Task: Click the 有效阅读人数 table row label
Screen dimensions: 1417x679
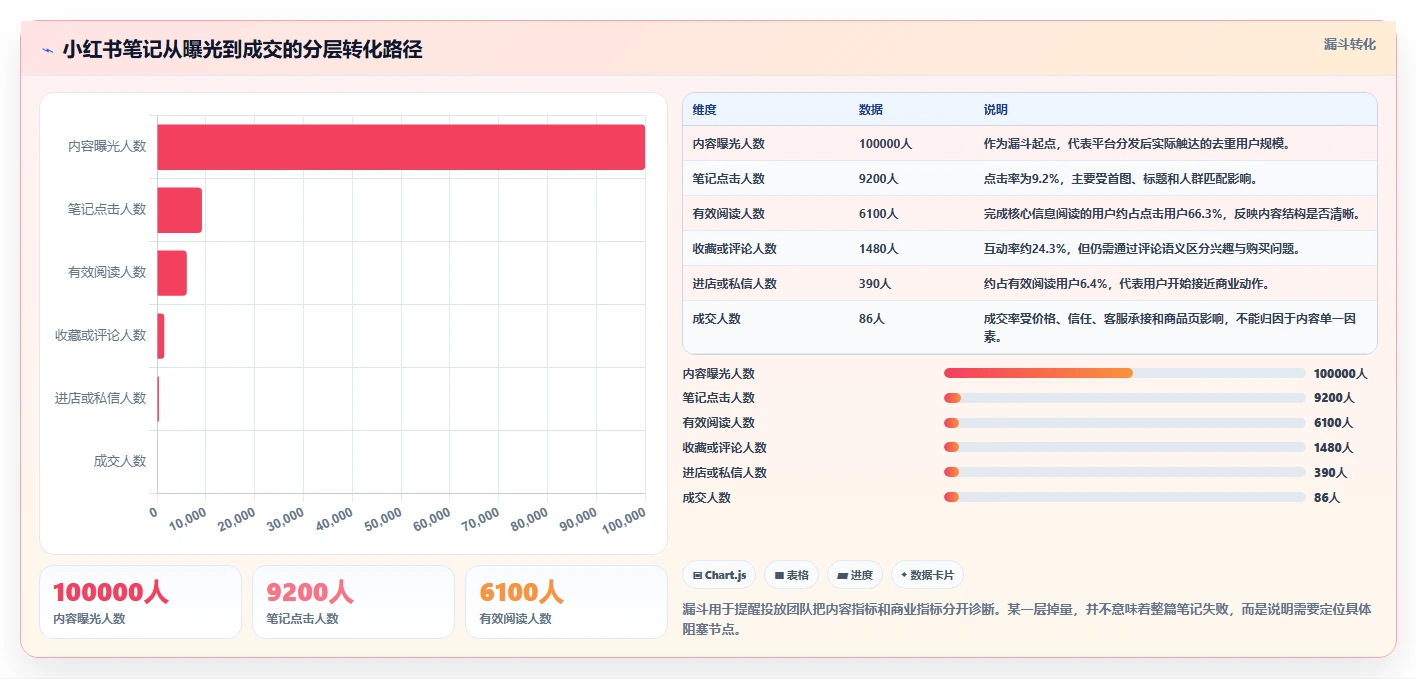Action: pos(728,214)
